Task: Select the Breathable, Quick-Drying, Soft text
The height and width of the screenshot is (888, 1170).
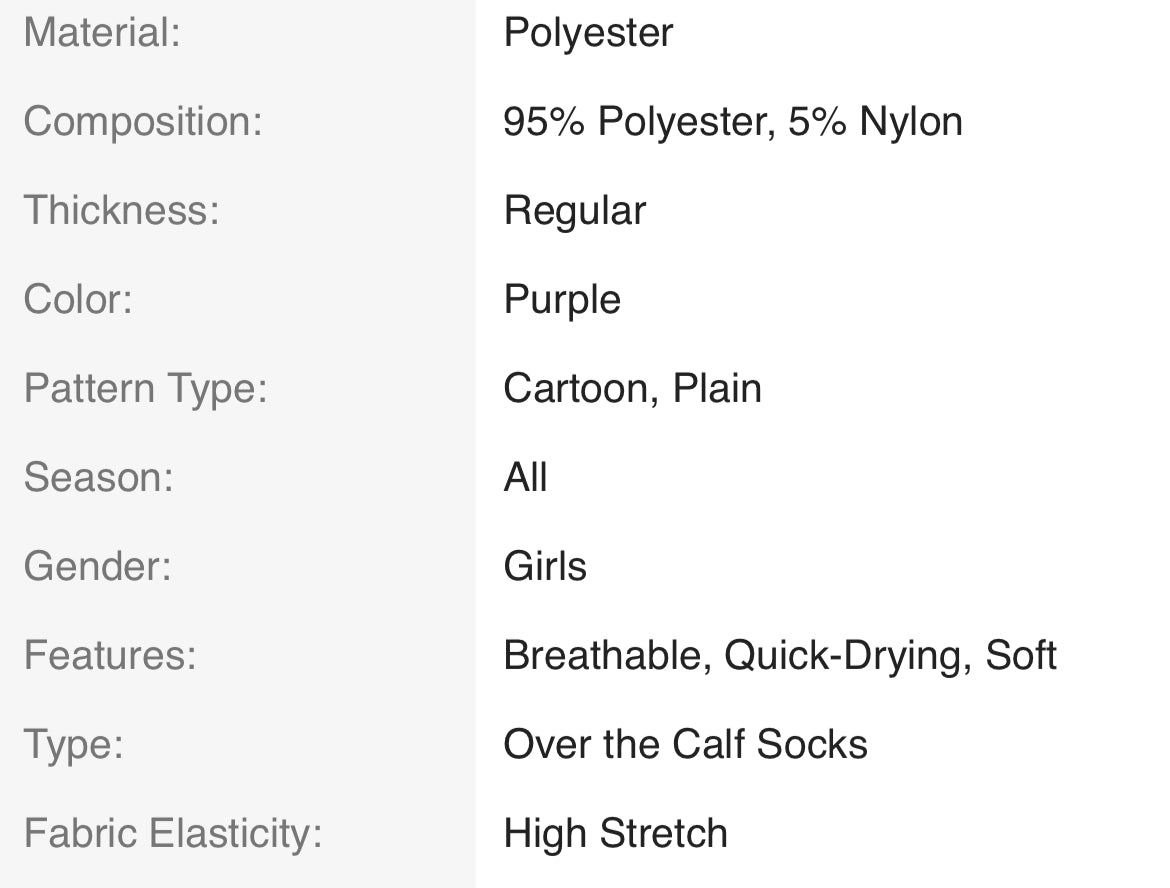Action: point(780,656)
